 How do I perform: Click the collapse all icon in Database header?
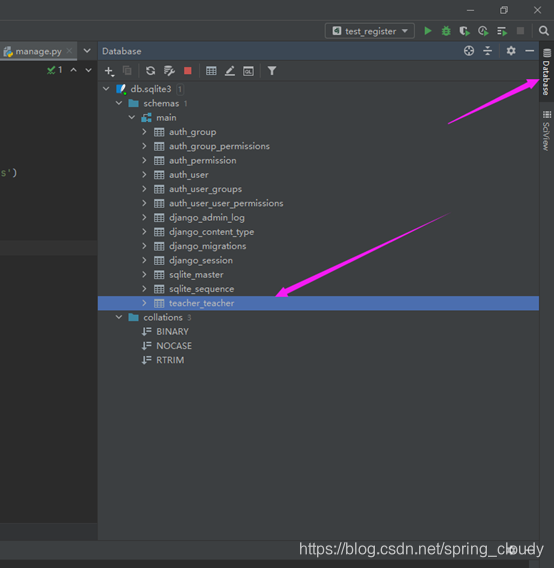pyautogui.click(x=488, y=51)
